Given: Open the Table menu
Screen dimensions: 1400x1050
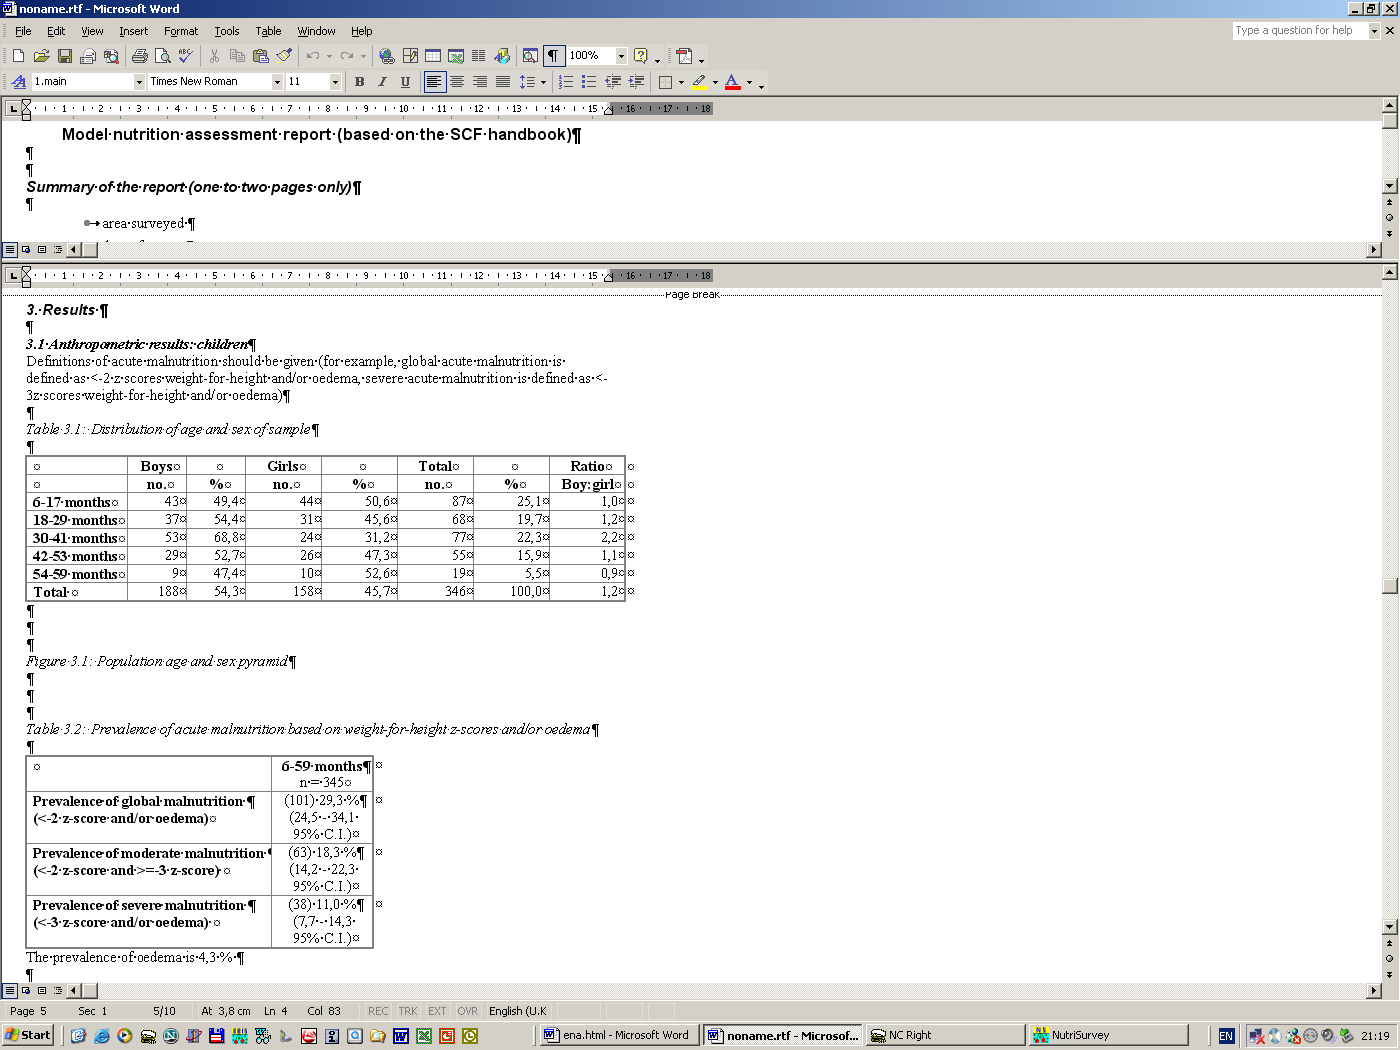Looking at the screenshot, I should (268, 31).
